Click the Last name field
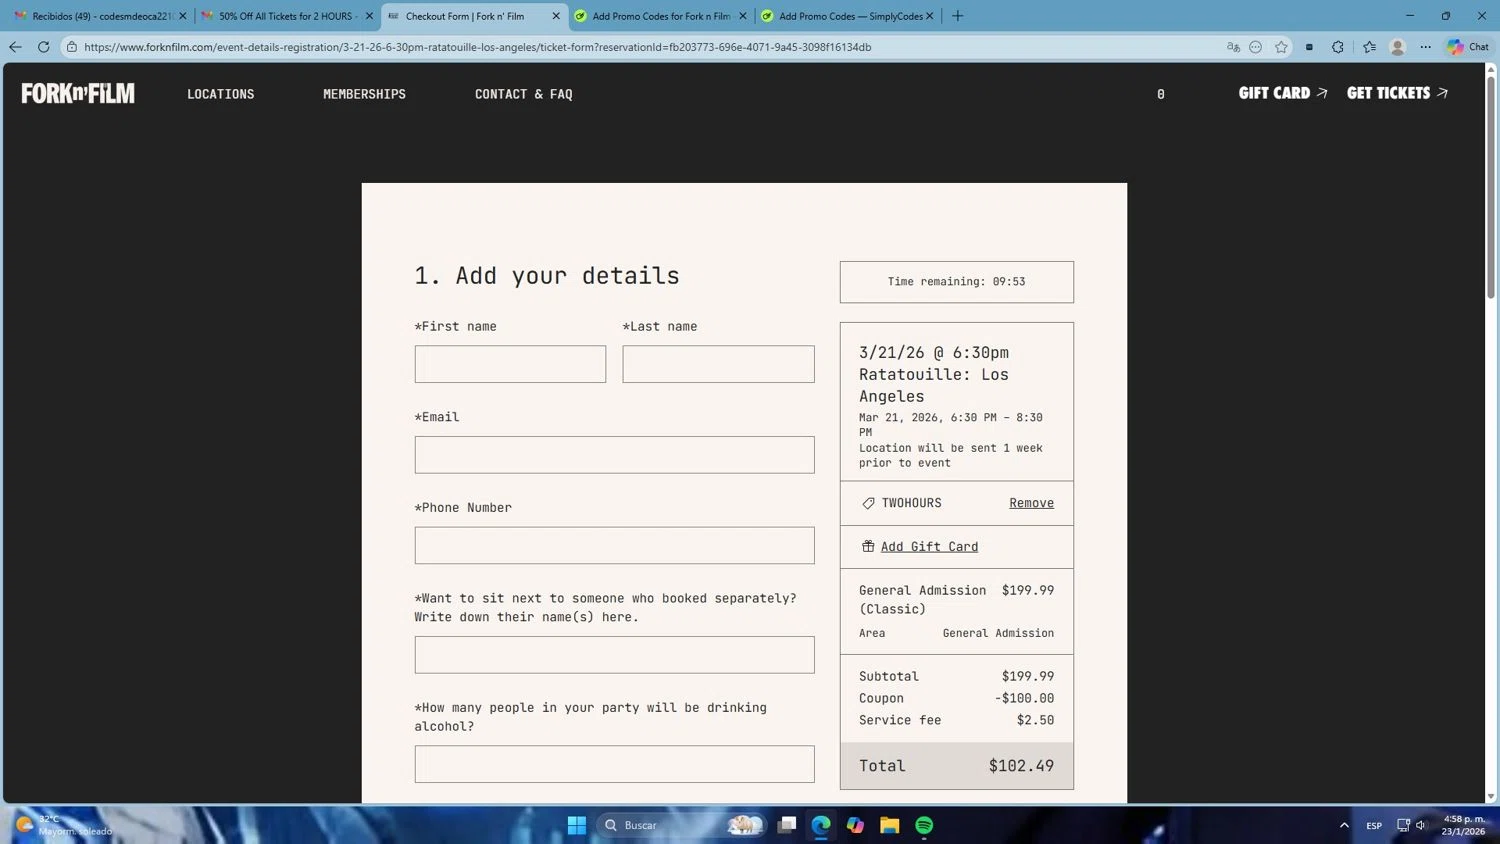1500x844 pixels. 718,364
